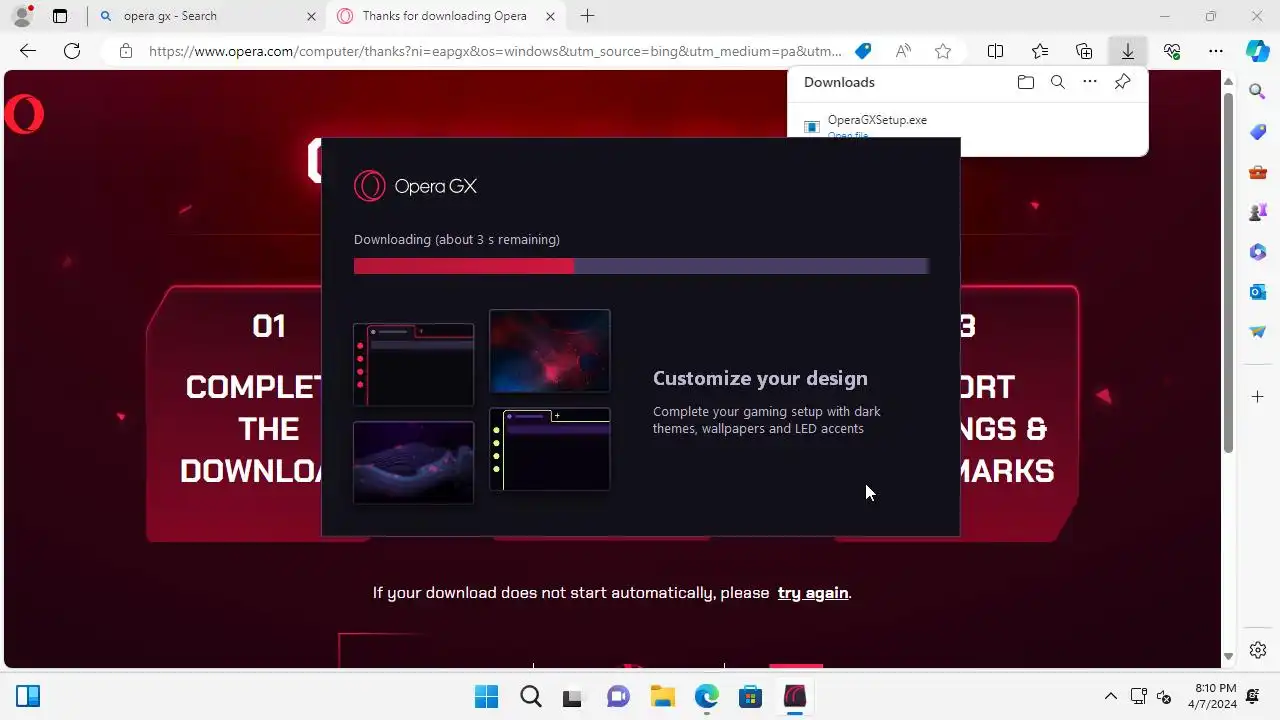Open sidebar Outlook icon
This screenshot has width=1280, height=720.
point(1258,292)
